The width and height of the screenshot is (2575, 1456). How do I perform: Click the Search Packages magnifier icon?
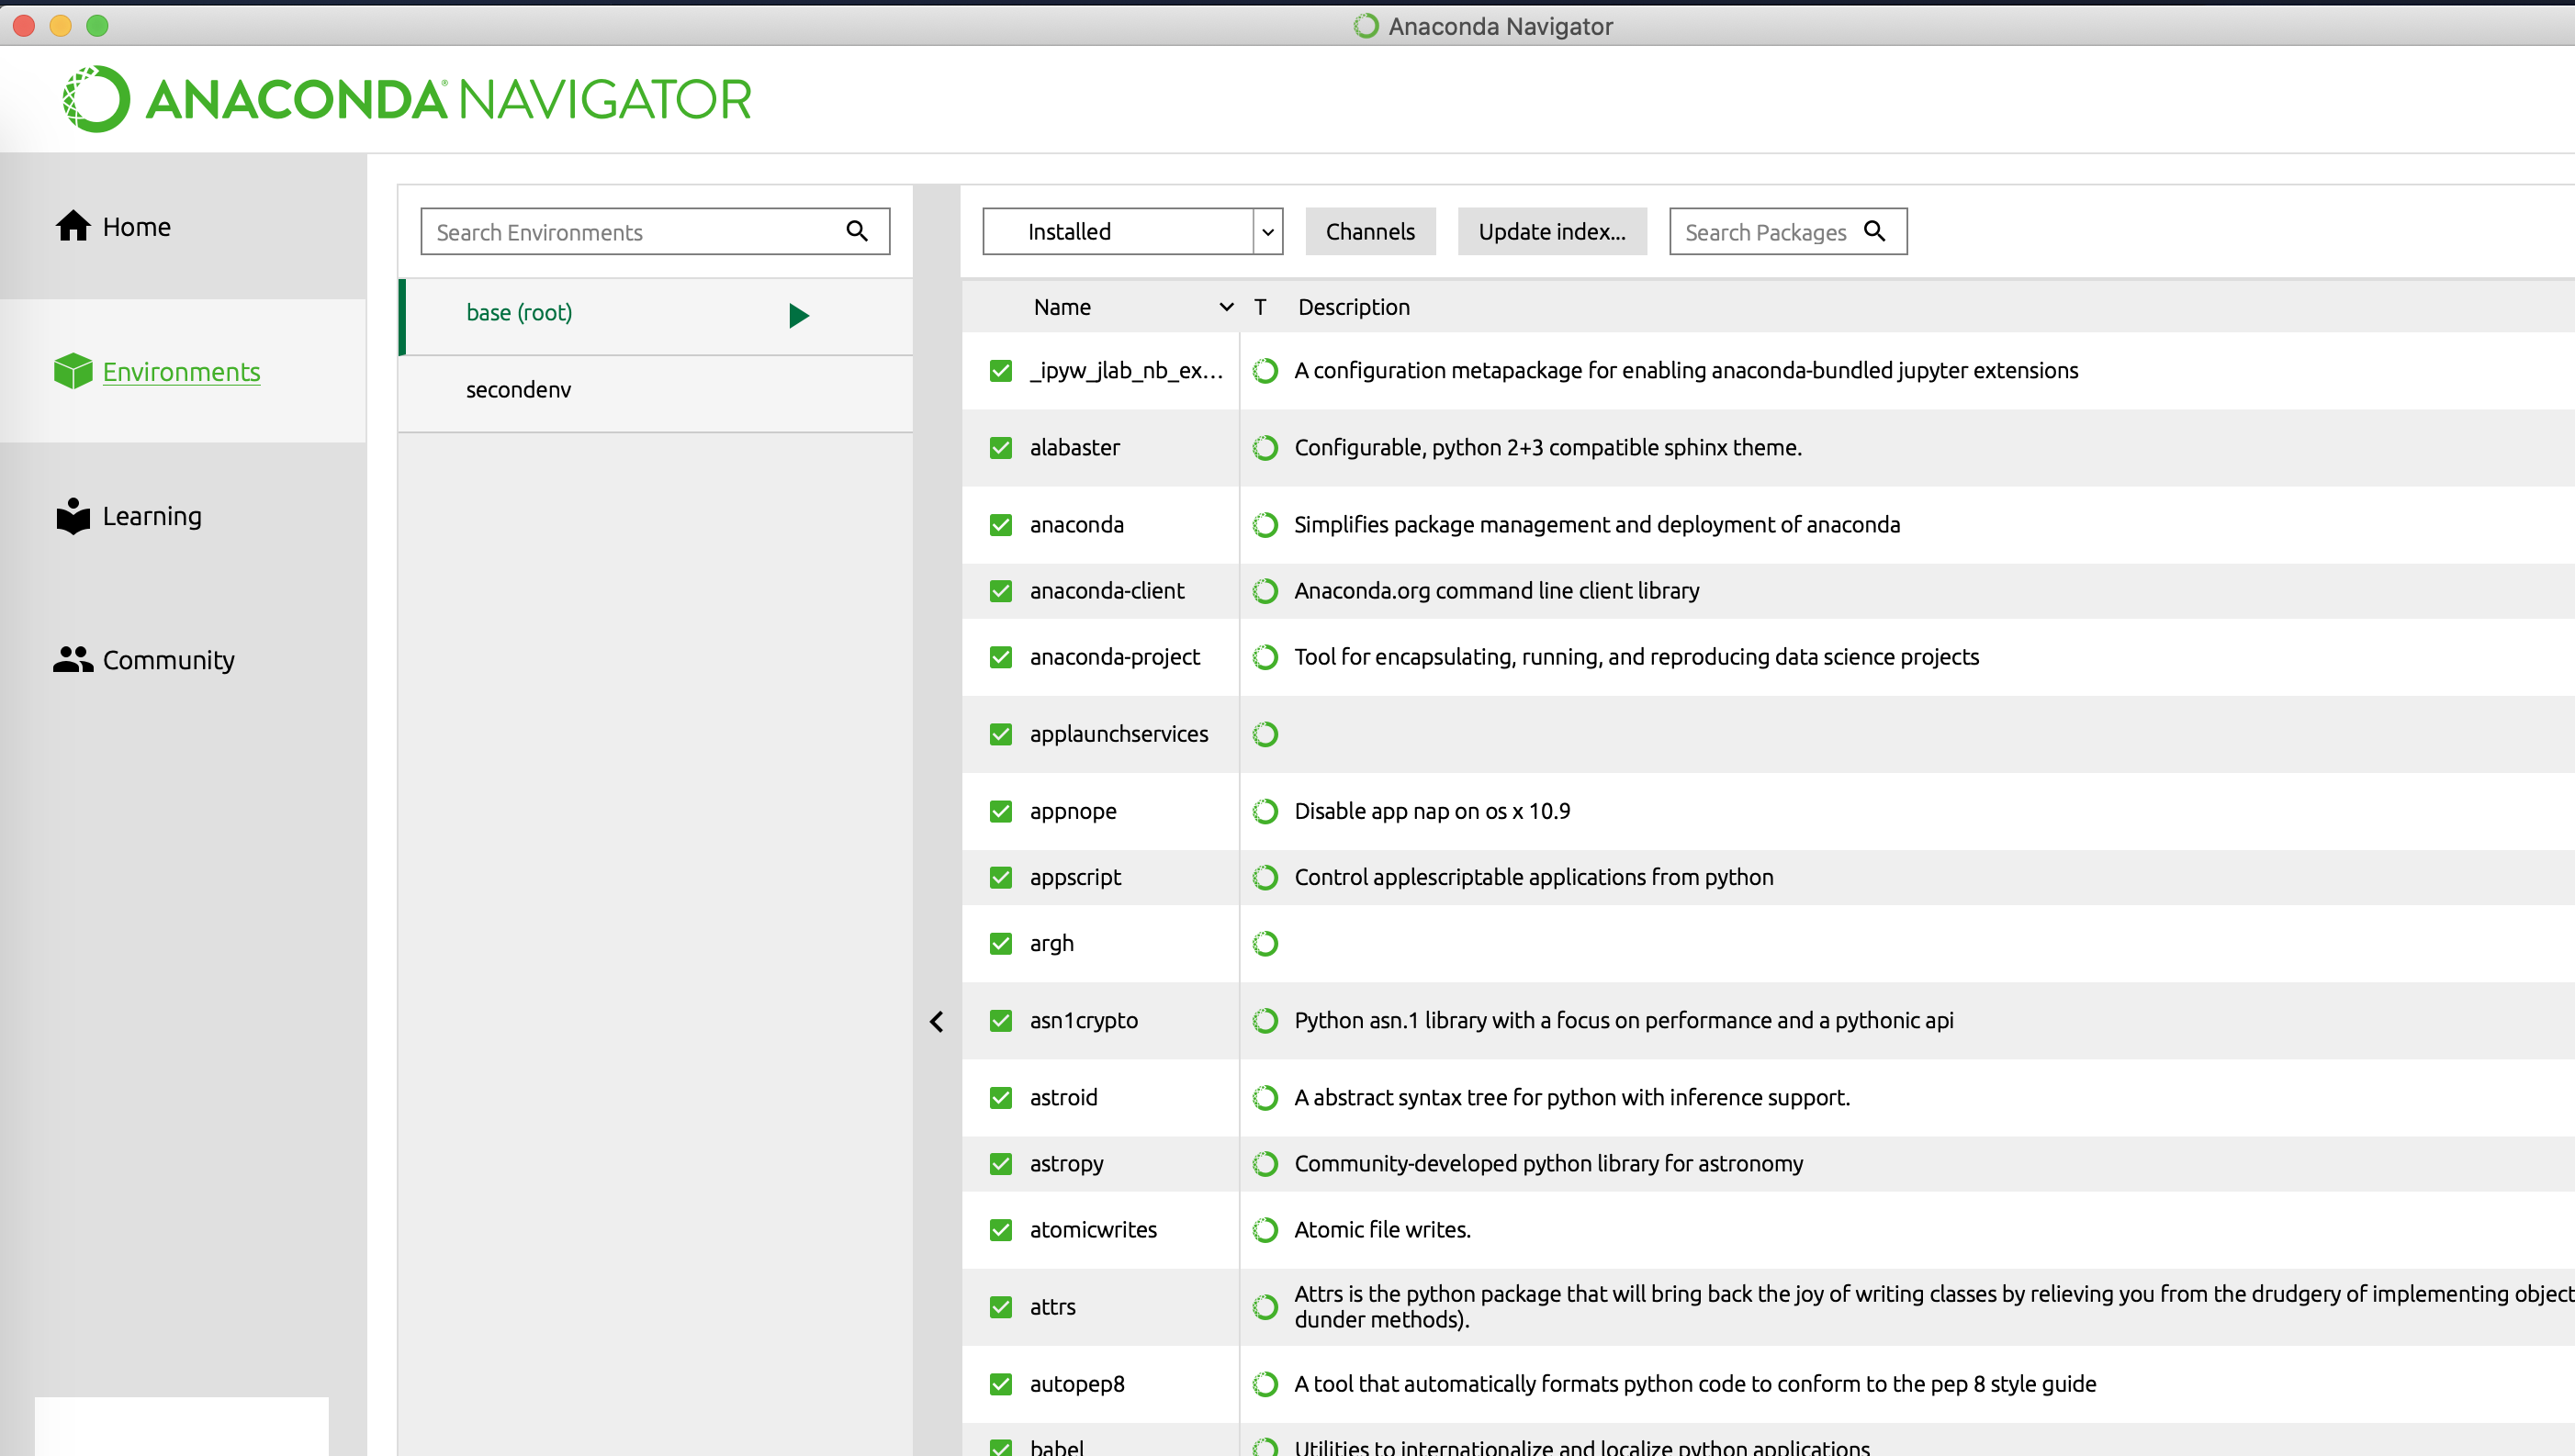coord(1875,231)
